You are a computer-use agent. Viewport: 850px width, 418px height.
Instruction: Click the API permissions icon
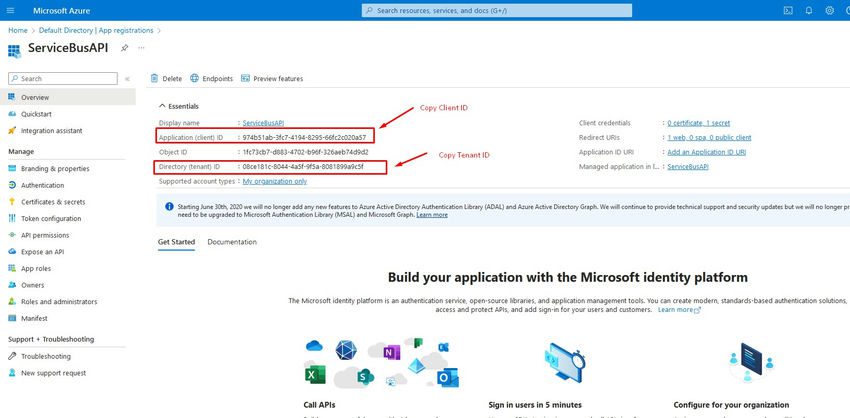[x=12, y=235]
